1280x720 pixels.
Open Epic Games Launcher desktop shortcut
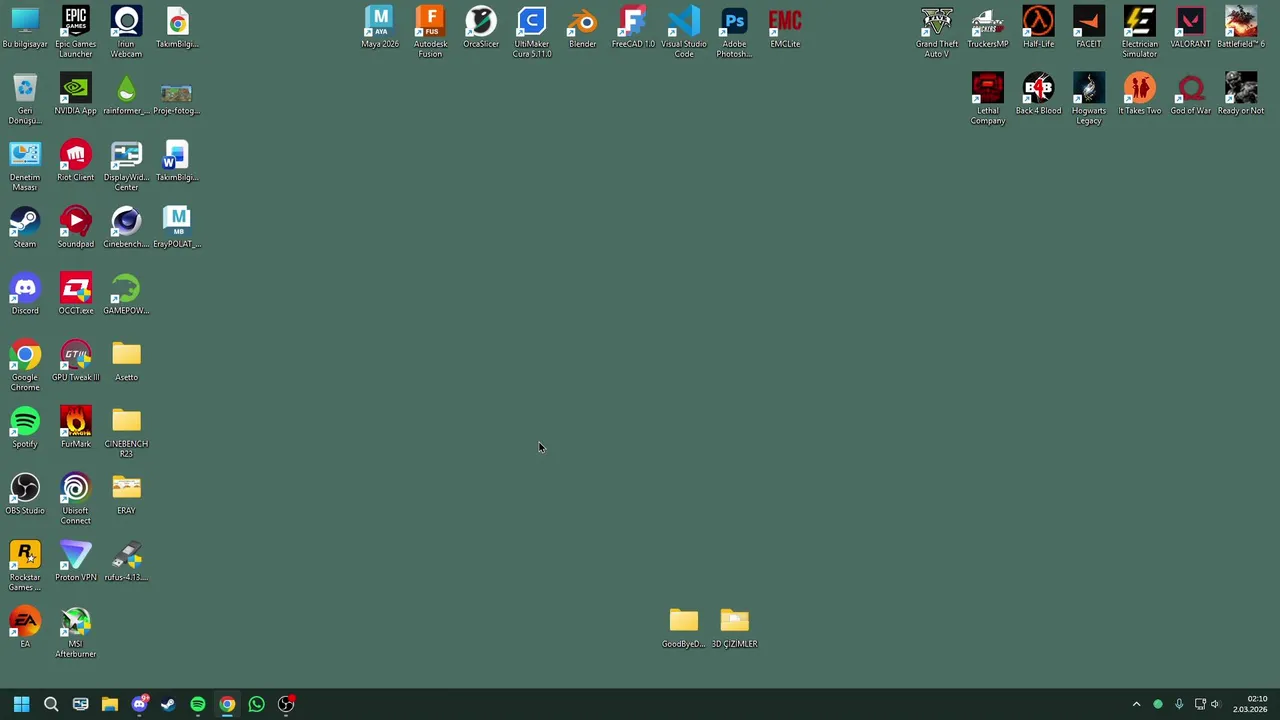click(75, 31)
